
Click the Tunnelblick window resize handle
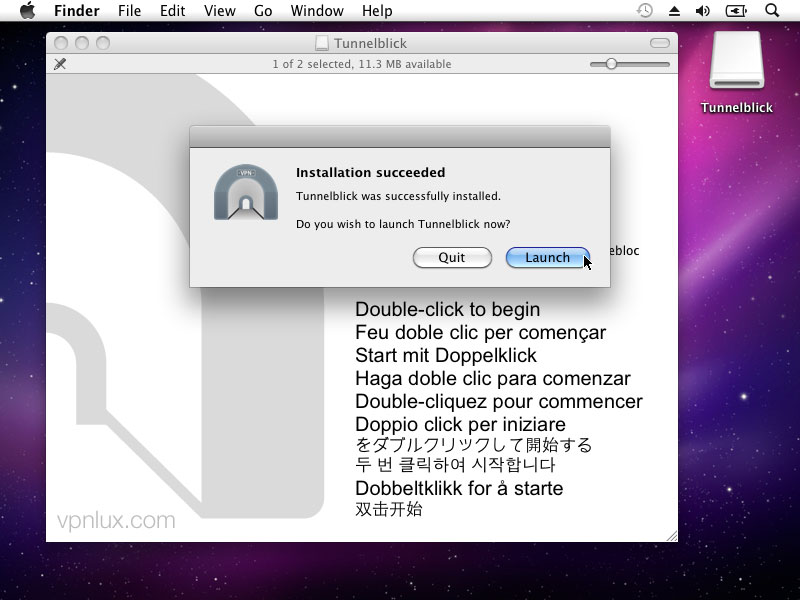point(671,536)
